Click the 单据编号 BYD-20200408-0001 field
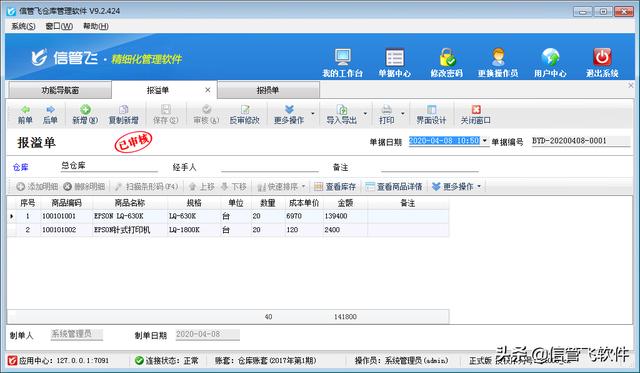Screen dimensions: 640x373 (581, 141)
